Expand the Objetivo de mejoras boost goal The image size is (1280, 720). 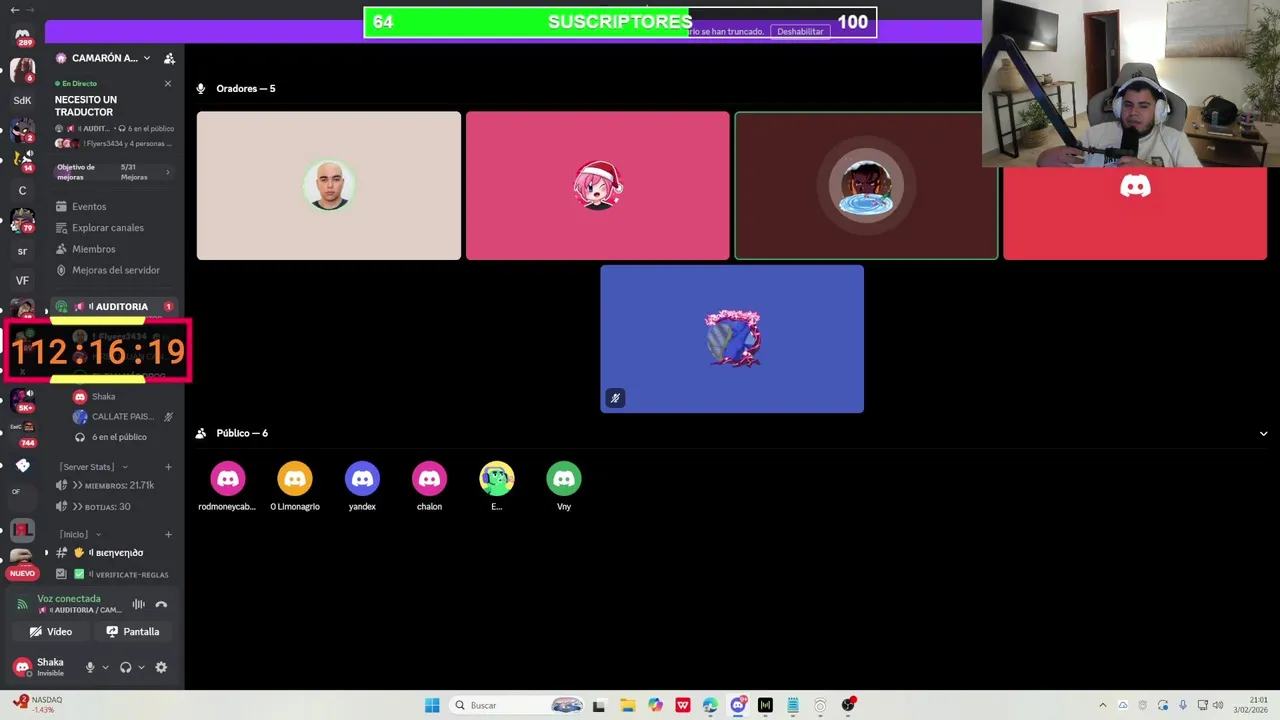click(113, 172)
